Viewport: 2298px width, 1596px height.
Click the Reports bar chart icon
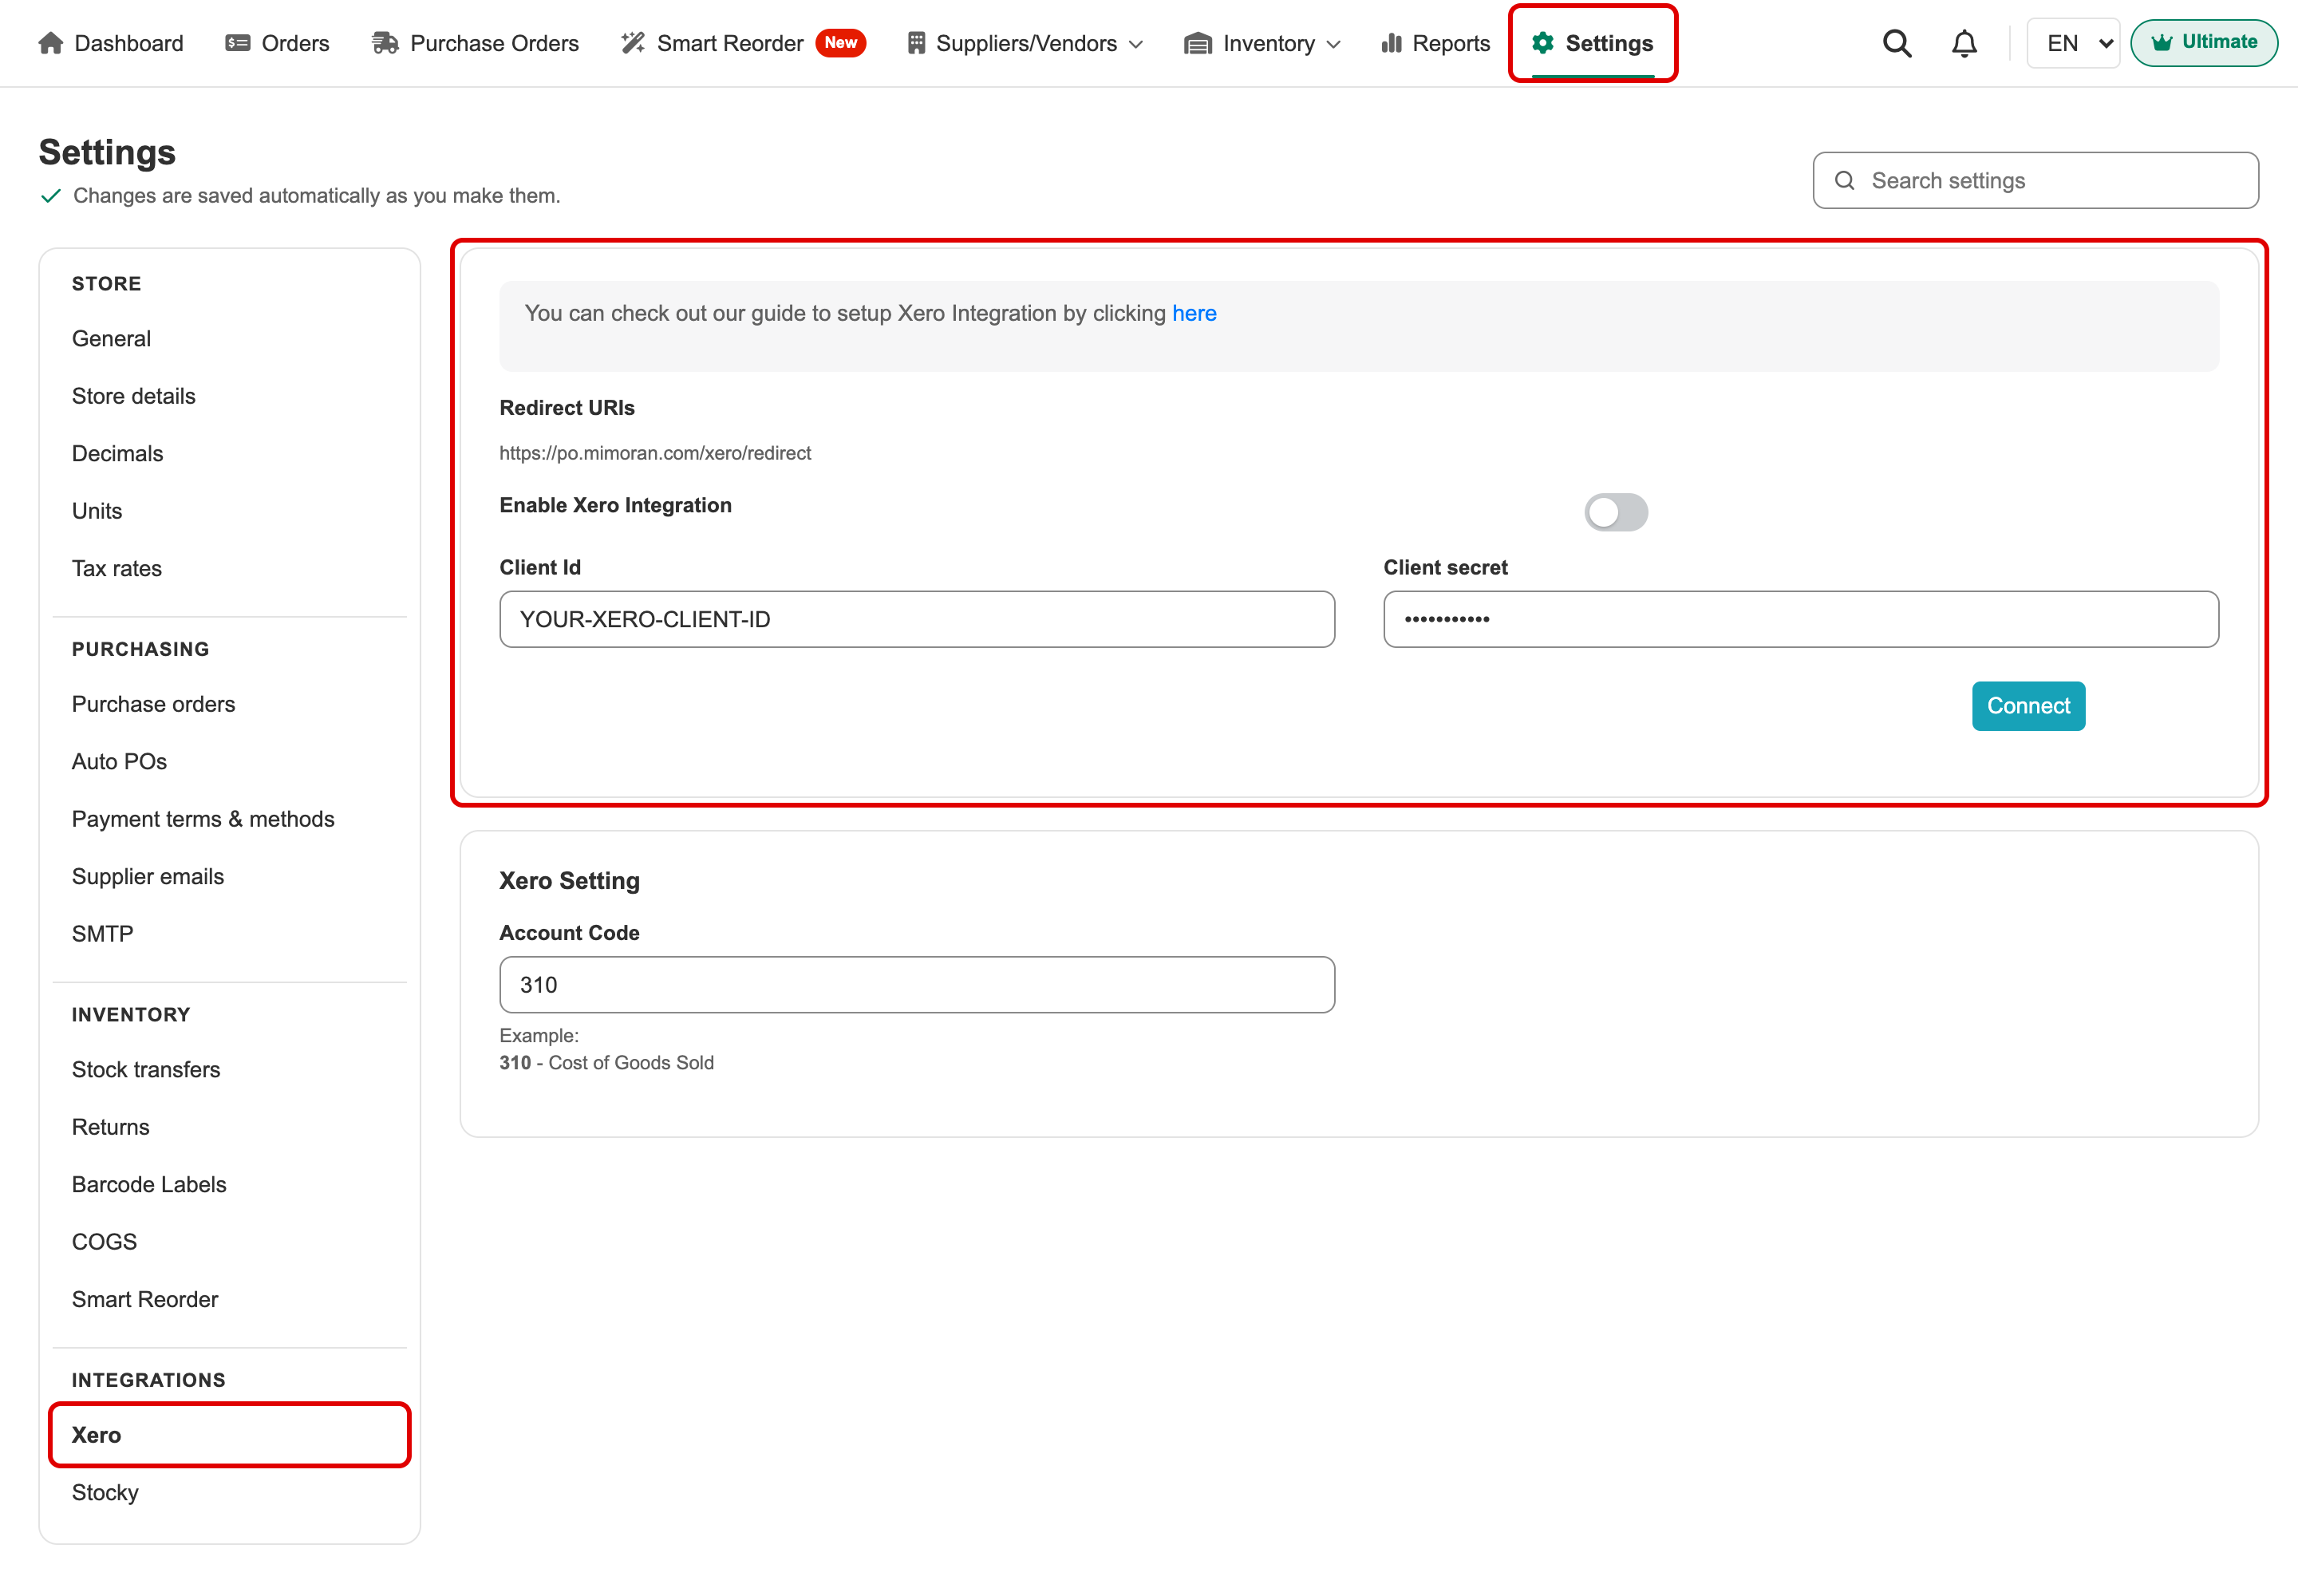point(1391,43)
